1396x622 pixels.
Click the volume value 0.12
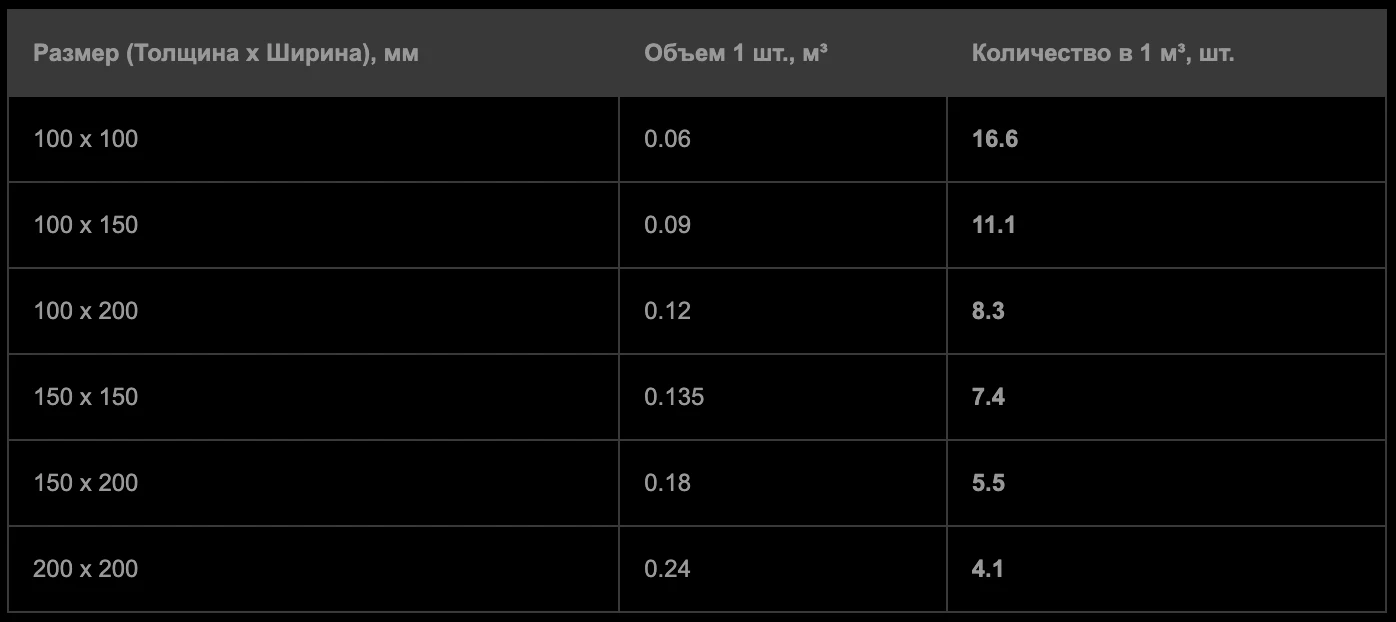[668, 311]
